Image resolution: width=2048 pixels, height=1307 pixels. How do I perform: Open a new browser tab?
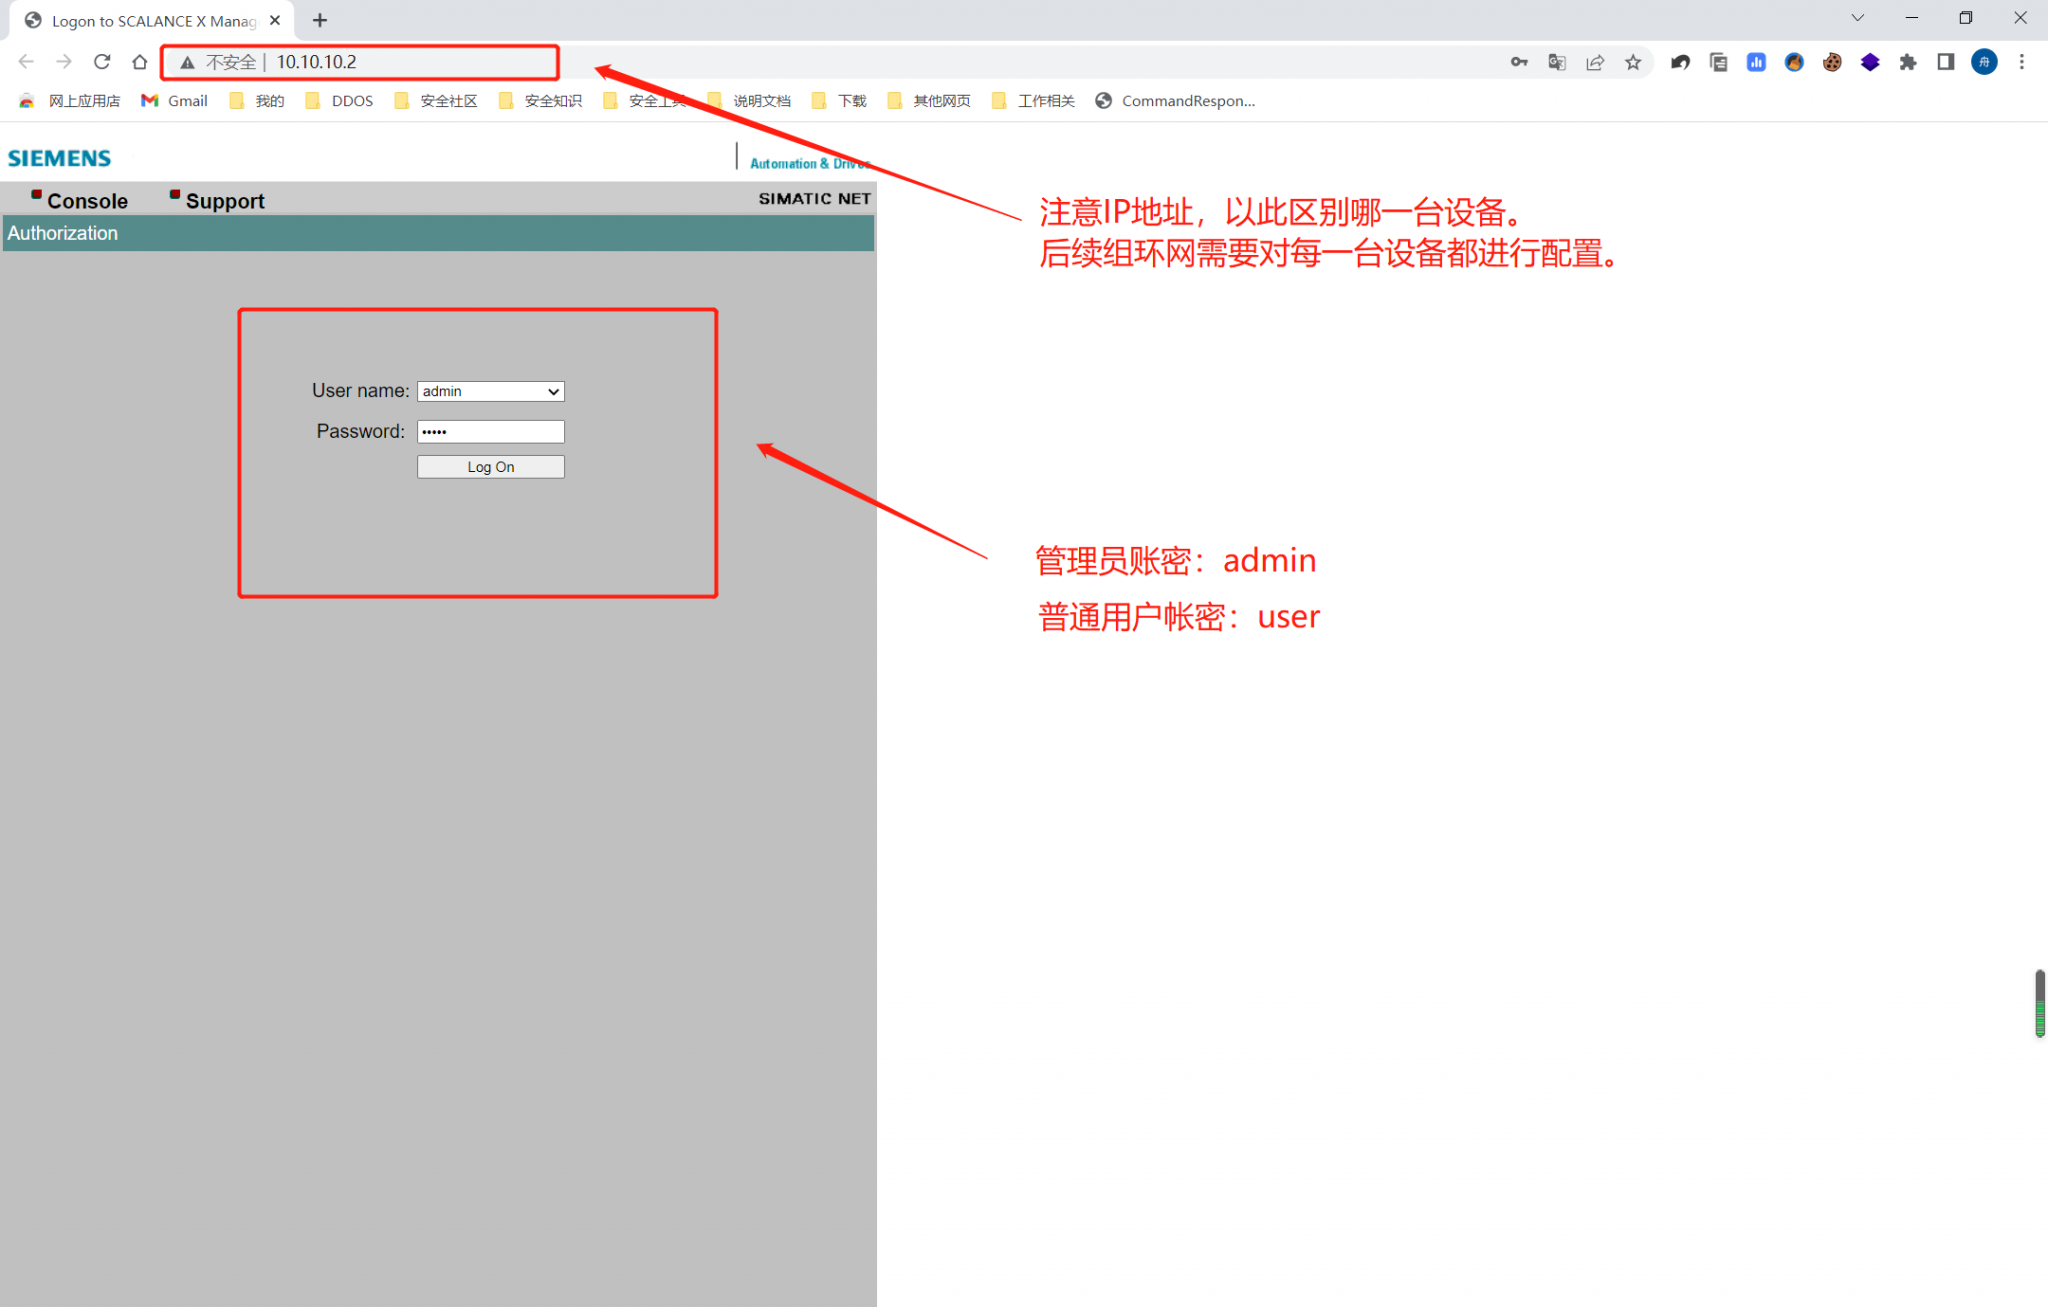[320, 20]
